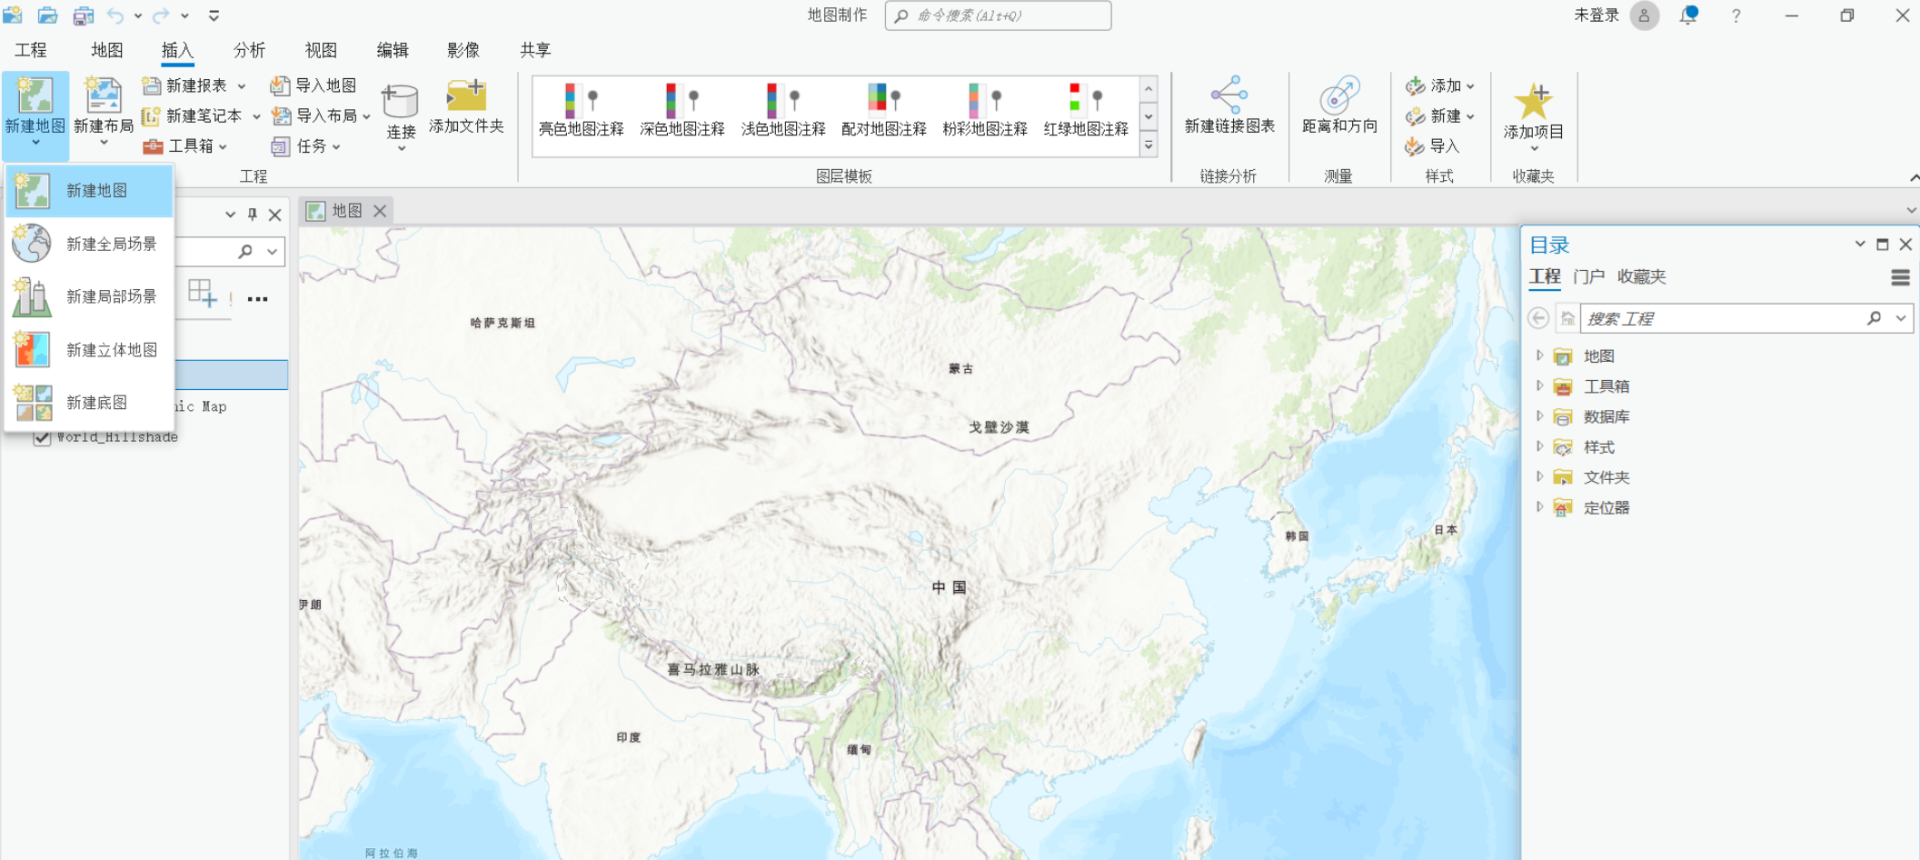Image resolution: width=1920 pixels, height=860 pixels.
Task: Toggle the World_Hillshade layer checkbox
Action: (x=42, y=437)
